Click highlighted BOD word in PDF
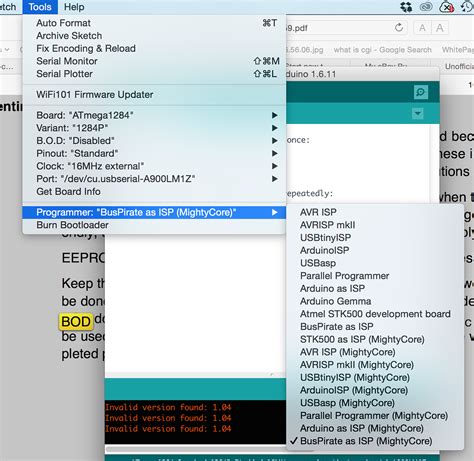 coord(76,322)
